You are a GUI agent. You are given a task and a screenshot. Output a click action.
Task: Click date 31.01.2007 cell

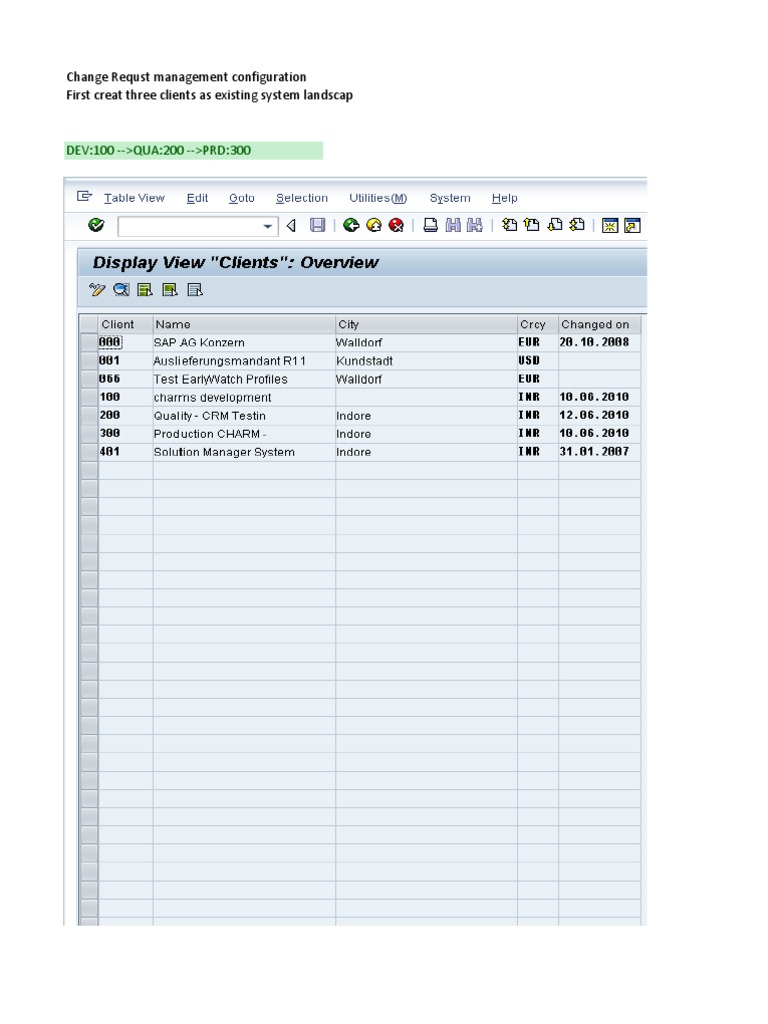click(x=600, y=453)
